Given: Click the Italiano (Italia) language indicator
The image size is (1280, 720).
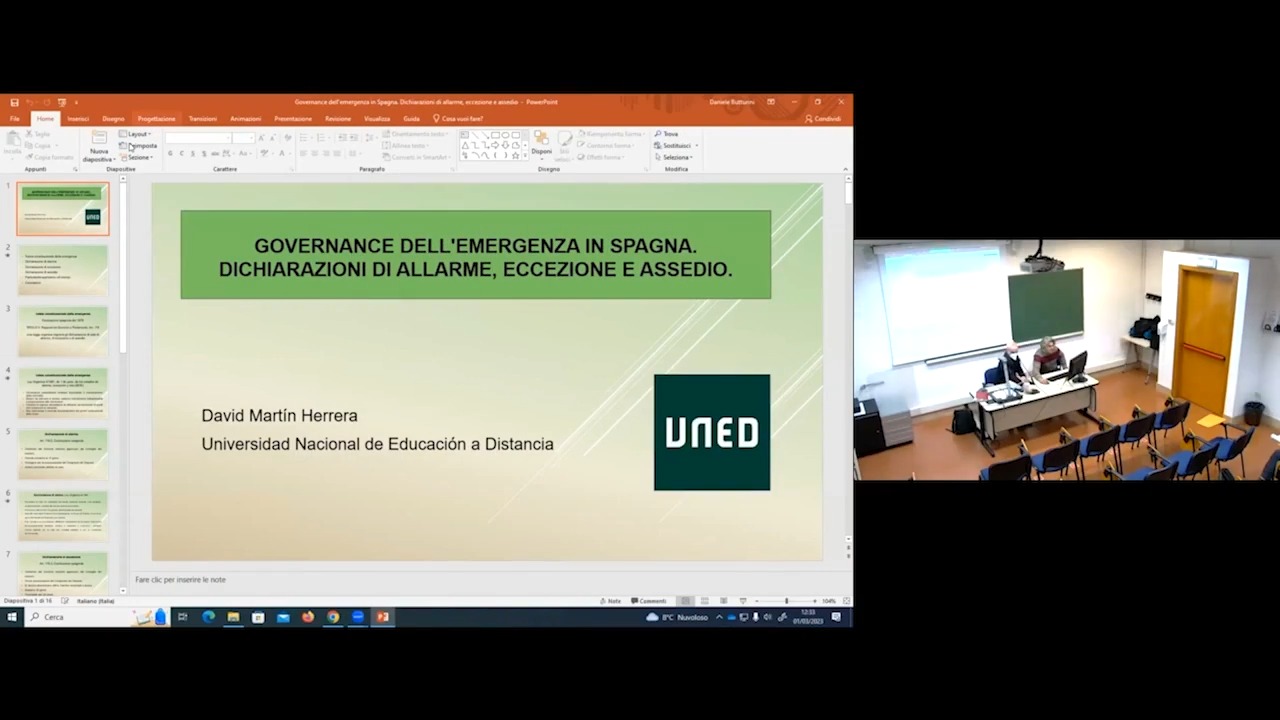Looking at the screenshot, I should pos(96,601).
